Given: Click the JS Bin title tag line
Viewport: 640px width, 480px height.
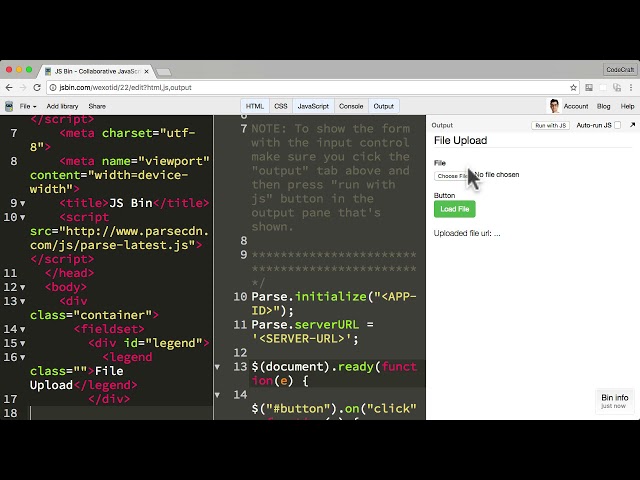Looking at the screenshot, I should pos(134,203).
